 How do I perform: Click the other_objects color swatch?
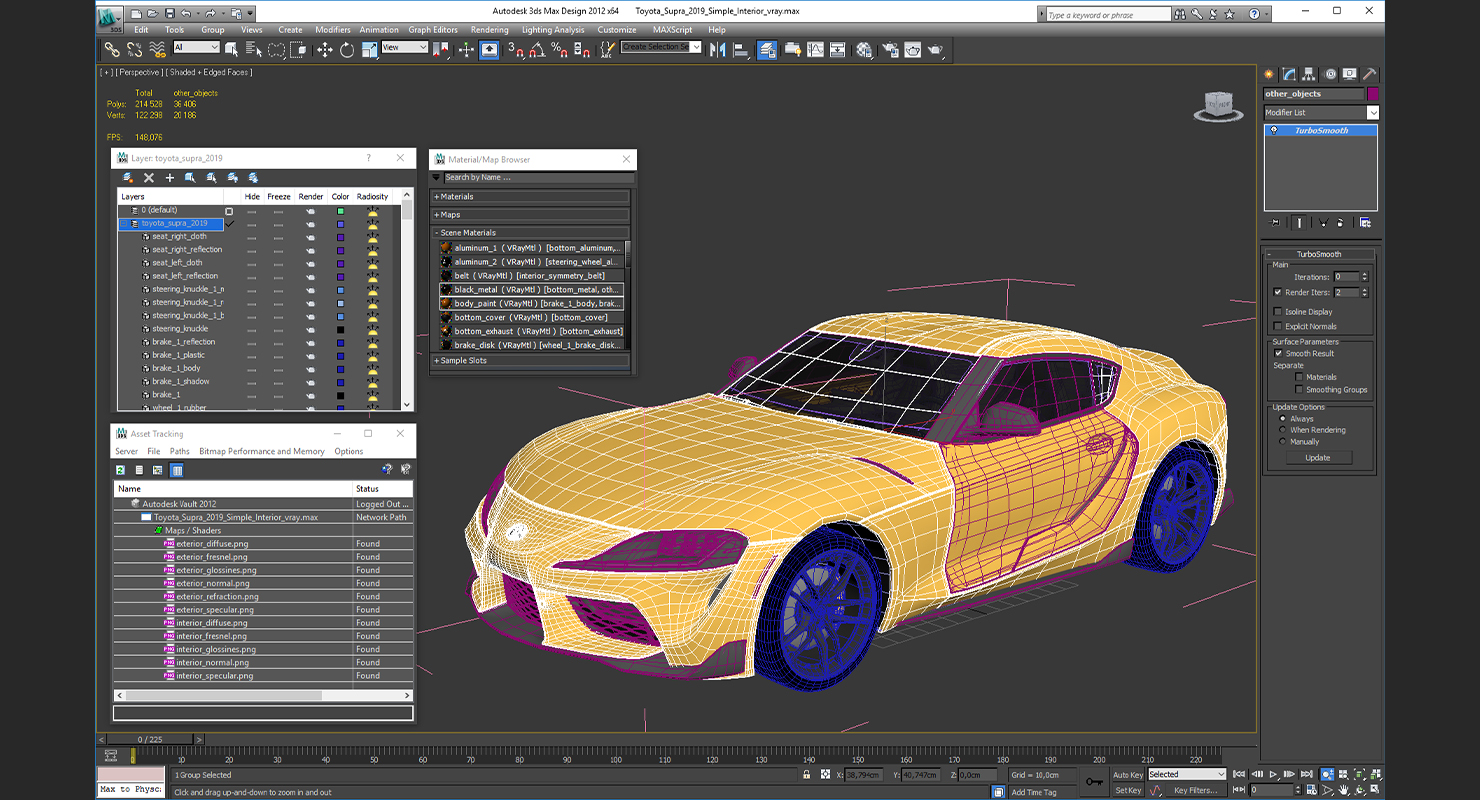coord(1373,94)
